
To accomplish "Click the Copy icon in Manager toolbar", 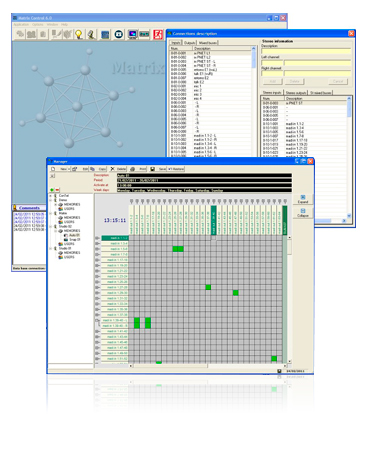I will (x=92, y=169).
